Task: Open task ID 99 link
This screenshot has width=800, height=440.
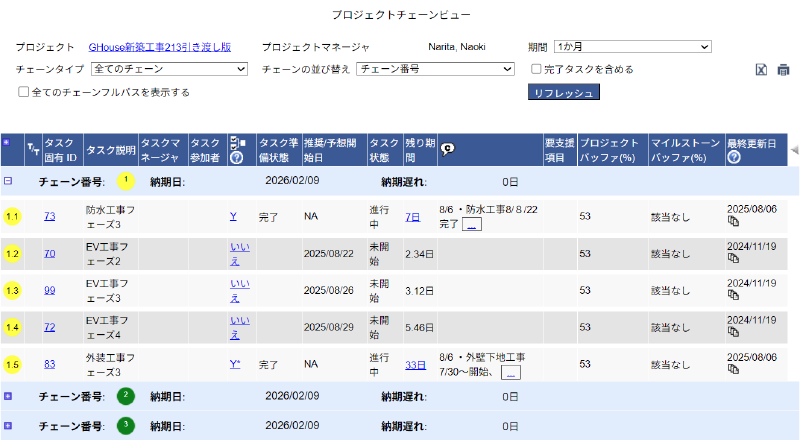Action: tap(49, 290)
